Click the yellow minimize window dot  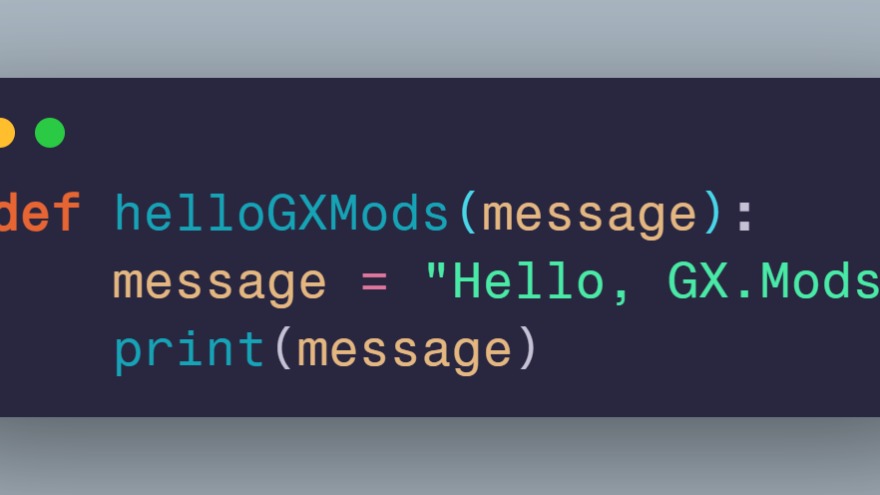(6, 133)
